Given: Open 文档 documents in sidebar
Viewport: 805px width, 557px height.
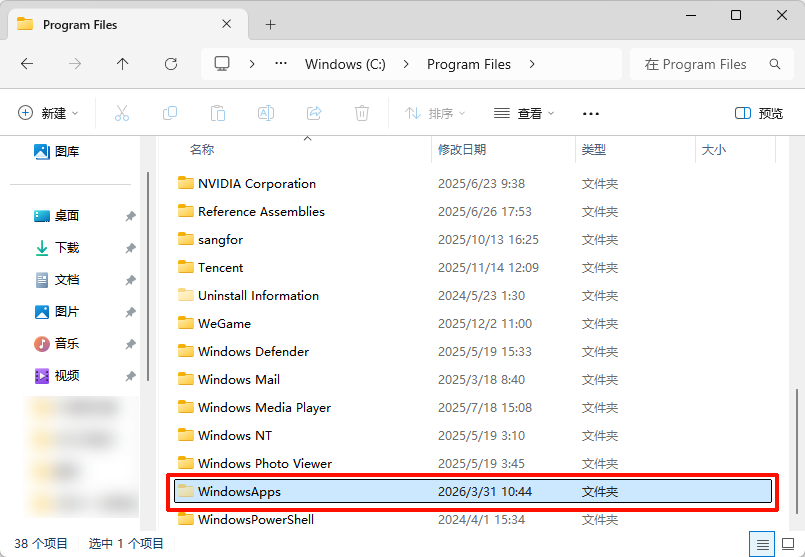Looking at the screenshot, I should [56, 280].
